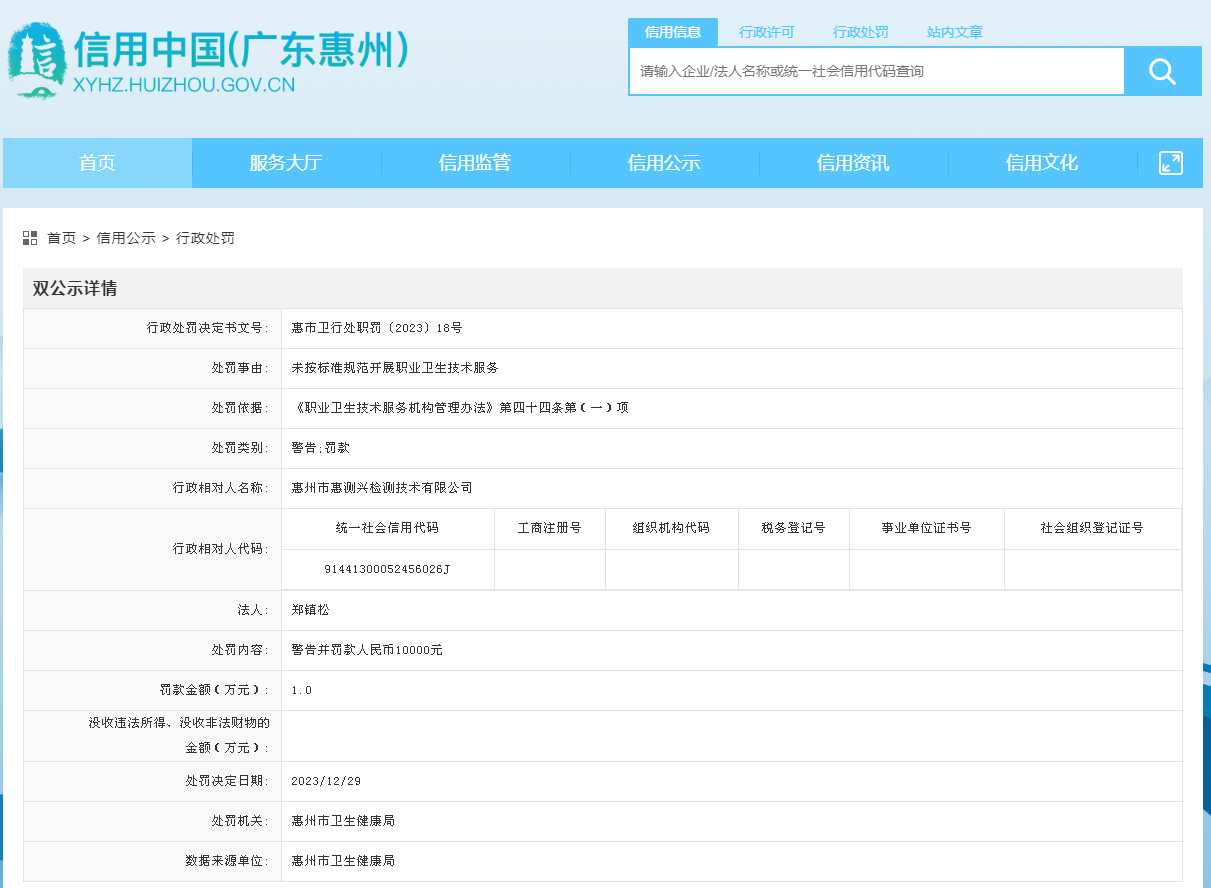Click the 社会组织登记证号 column header

point(1092,528)
